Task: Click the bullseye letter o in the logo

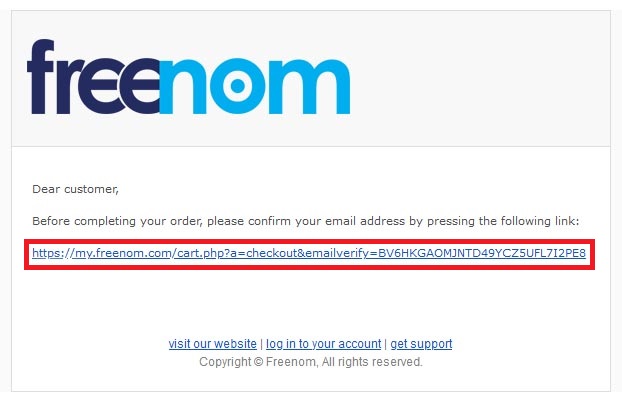Action: 237,86
